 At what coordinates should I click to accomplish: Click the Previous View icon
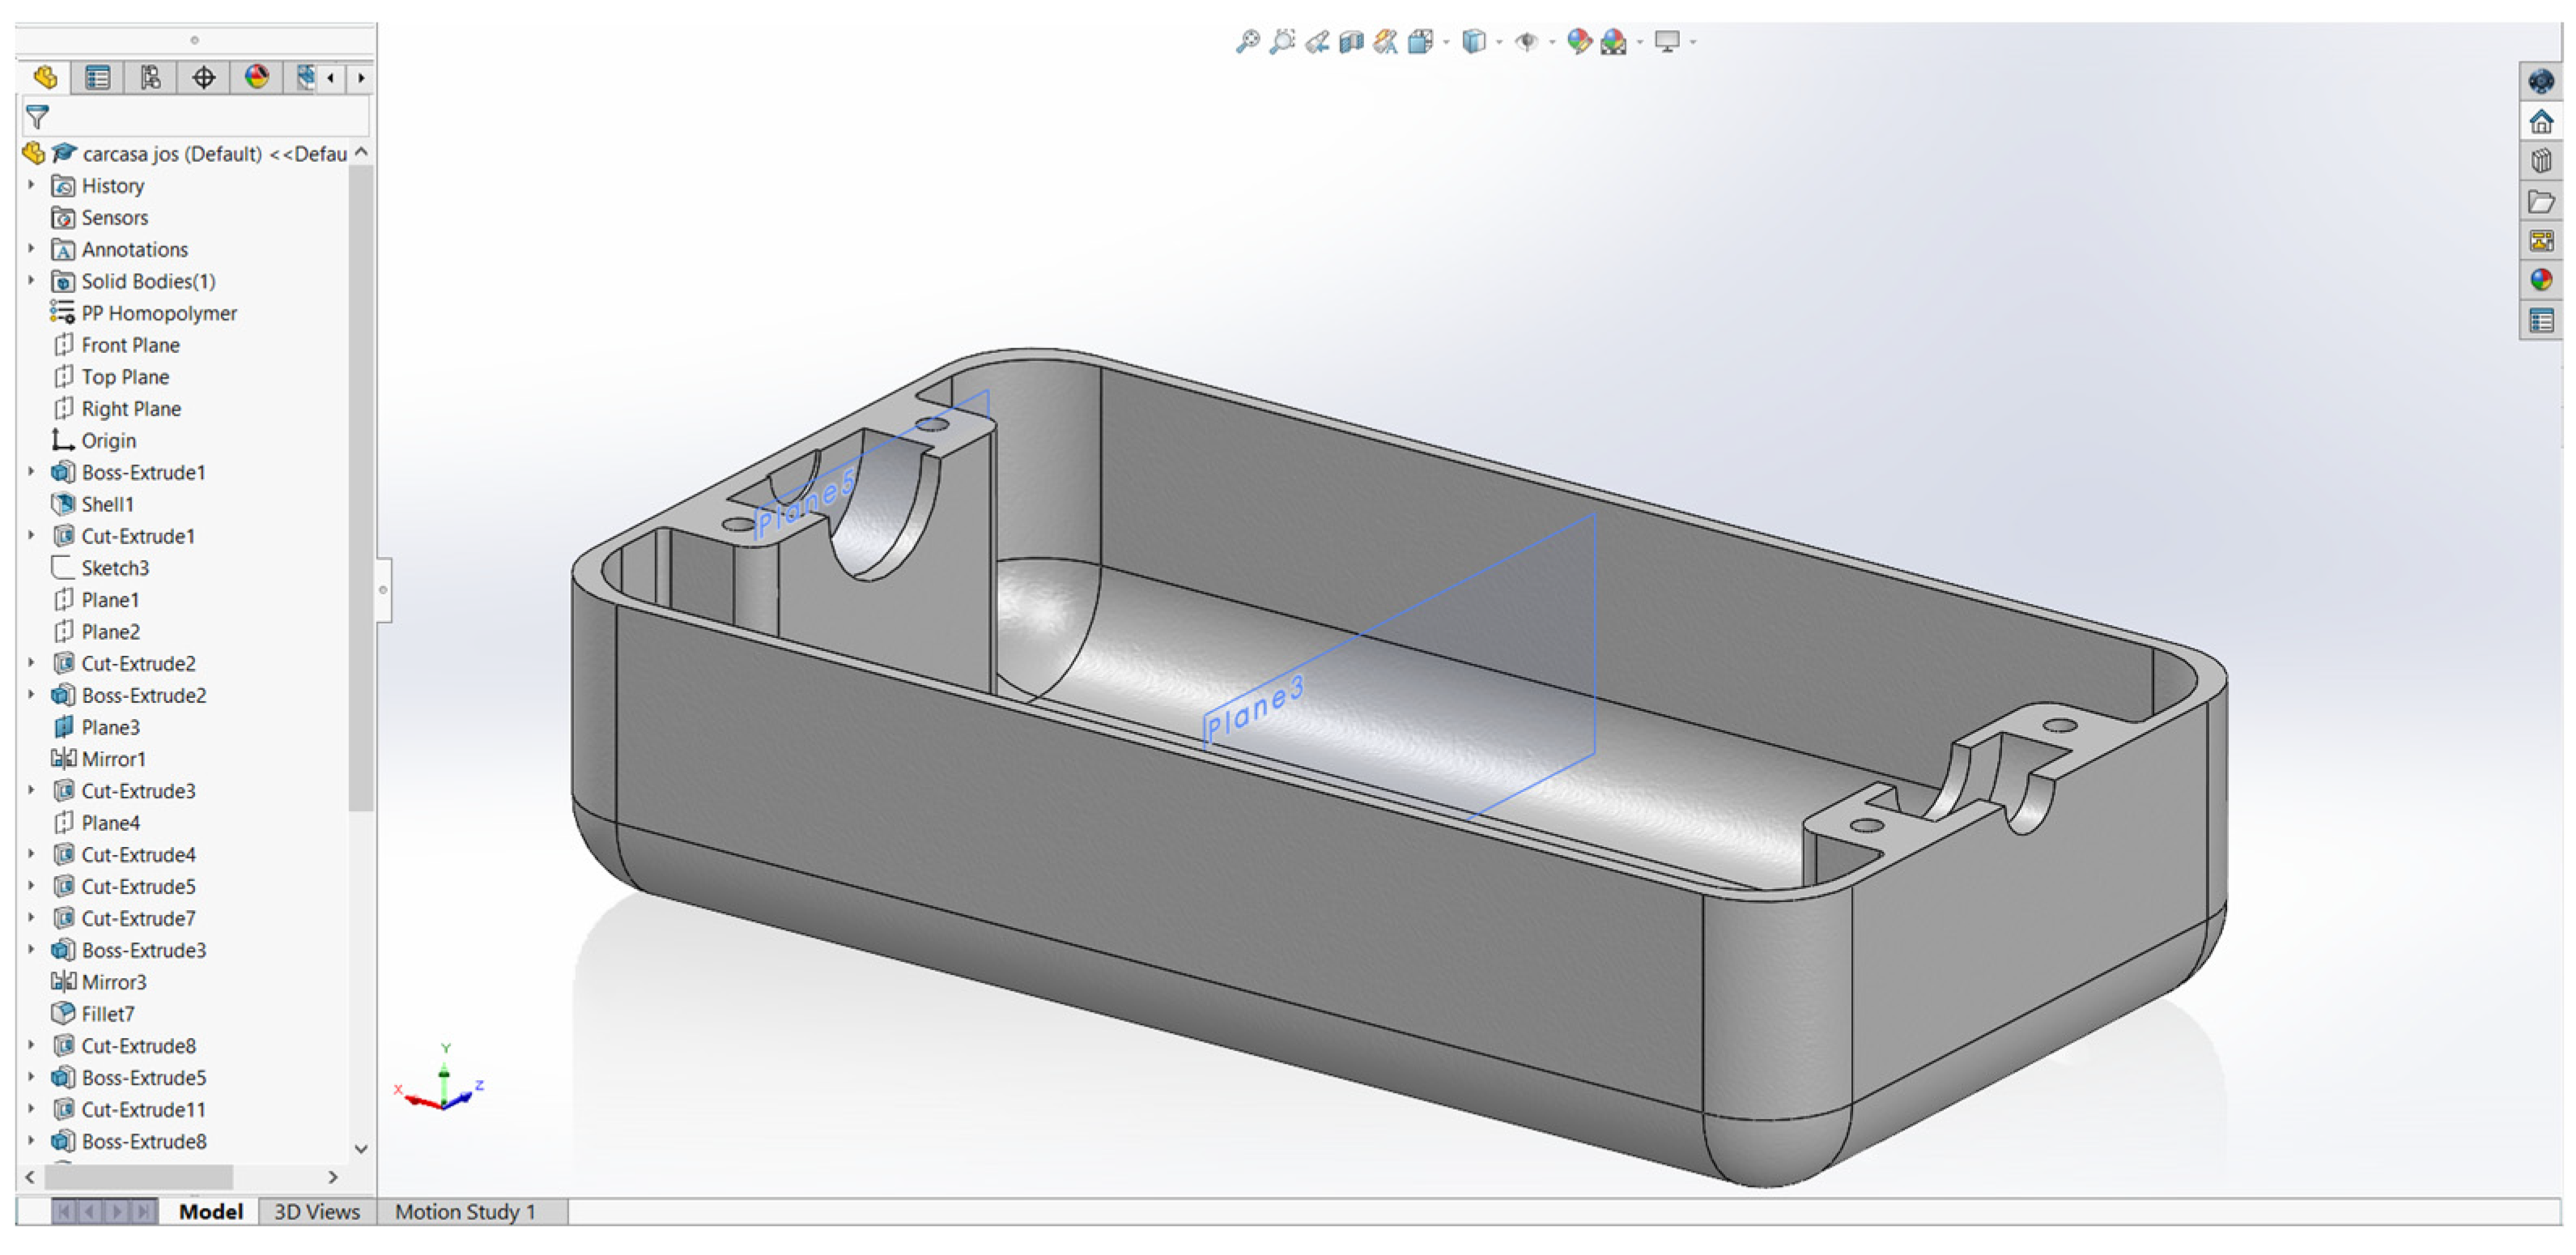1316,42
